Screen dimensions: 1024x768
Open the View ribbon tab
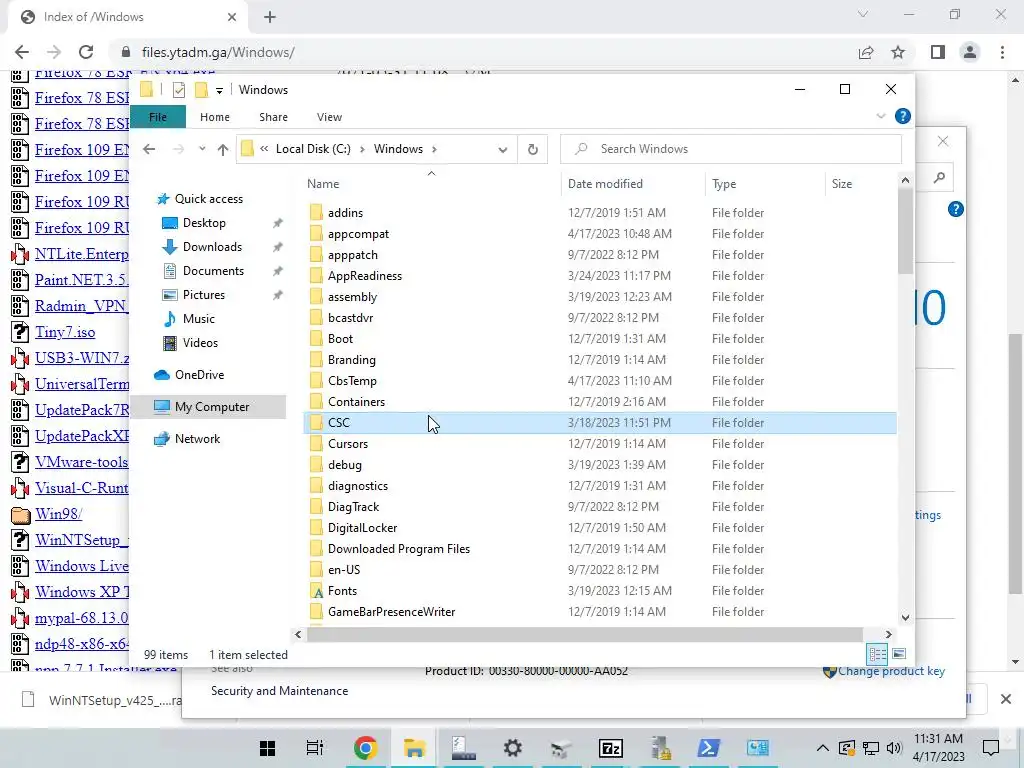(x=329, y=117)
